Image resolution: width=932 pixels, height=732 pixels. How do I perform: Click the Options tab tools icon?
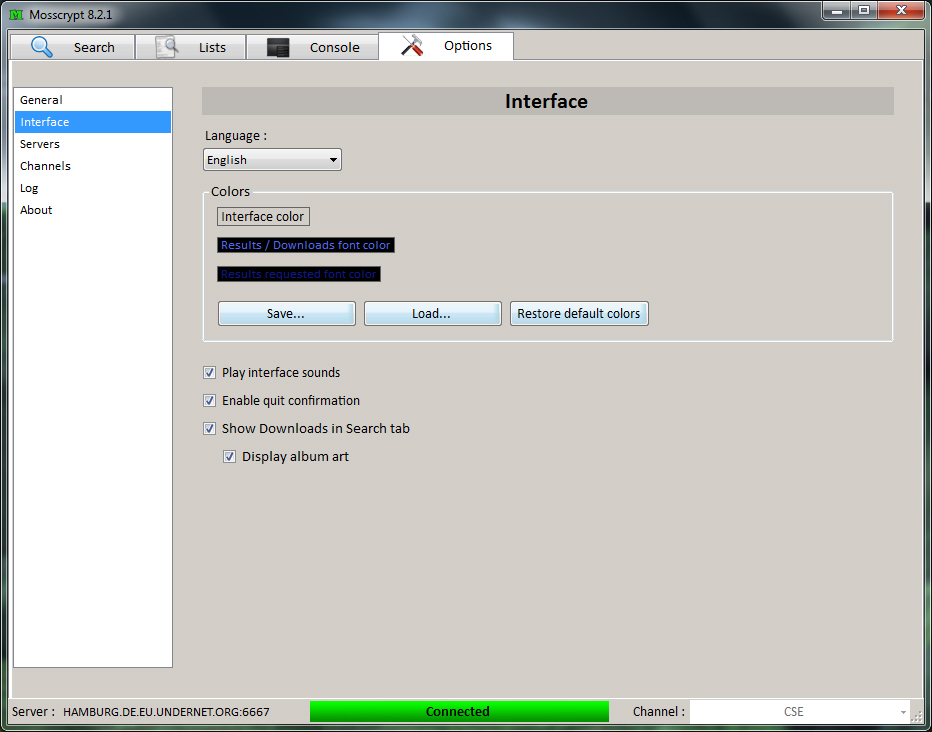412,46
